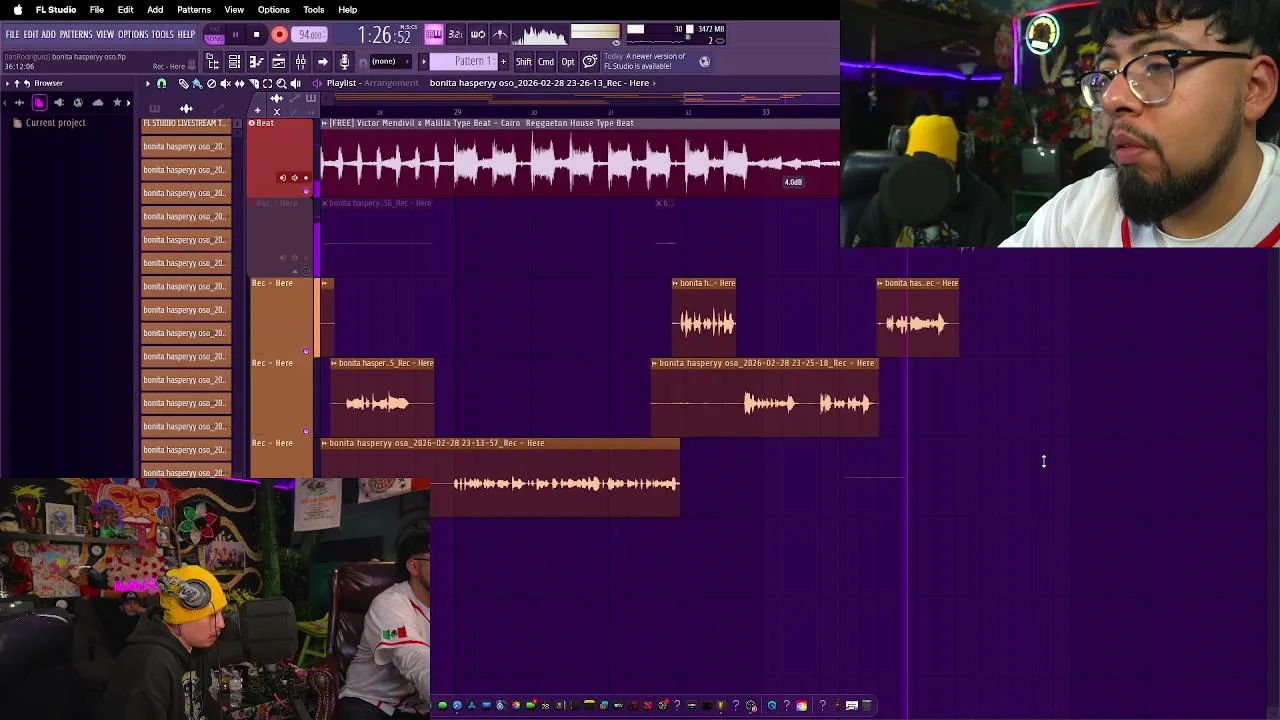Select the highlighted files tab in Browser
The height and width of the screenshot is (720, 1280).
tap(39, 103)
